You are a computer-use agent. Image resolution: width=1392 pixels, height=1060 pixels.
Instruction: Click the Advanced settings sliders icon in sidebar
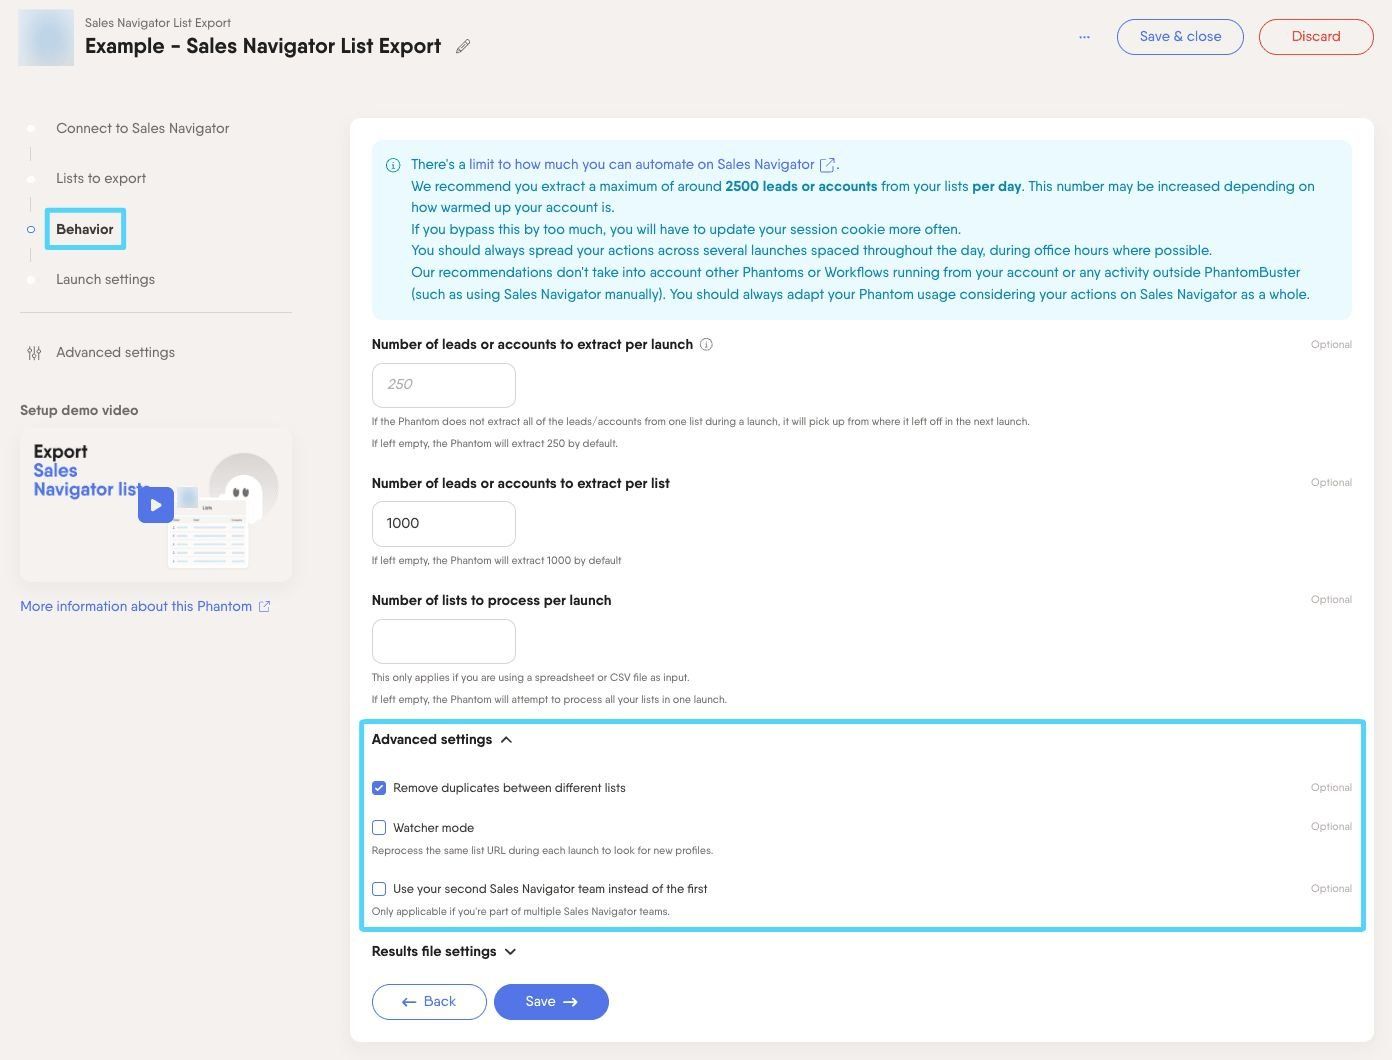point(35,353)
